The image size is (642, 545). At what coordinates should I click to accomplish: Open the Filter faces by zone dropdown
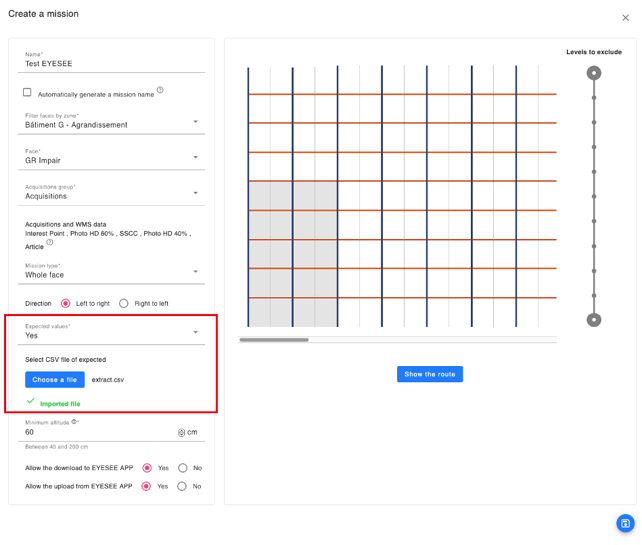tap(111, 122)
